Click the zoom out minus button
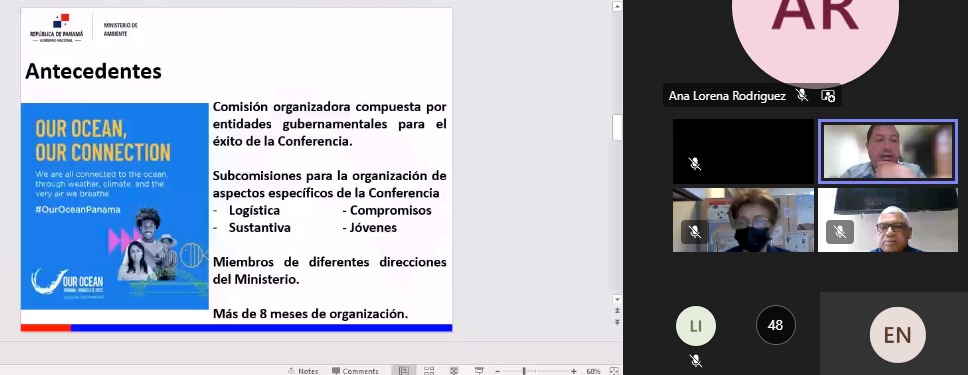This screenshot has height=375, width=968. click(x=498, y=371)
